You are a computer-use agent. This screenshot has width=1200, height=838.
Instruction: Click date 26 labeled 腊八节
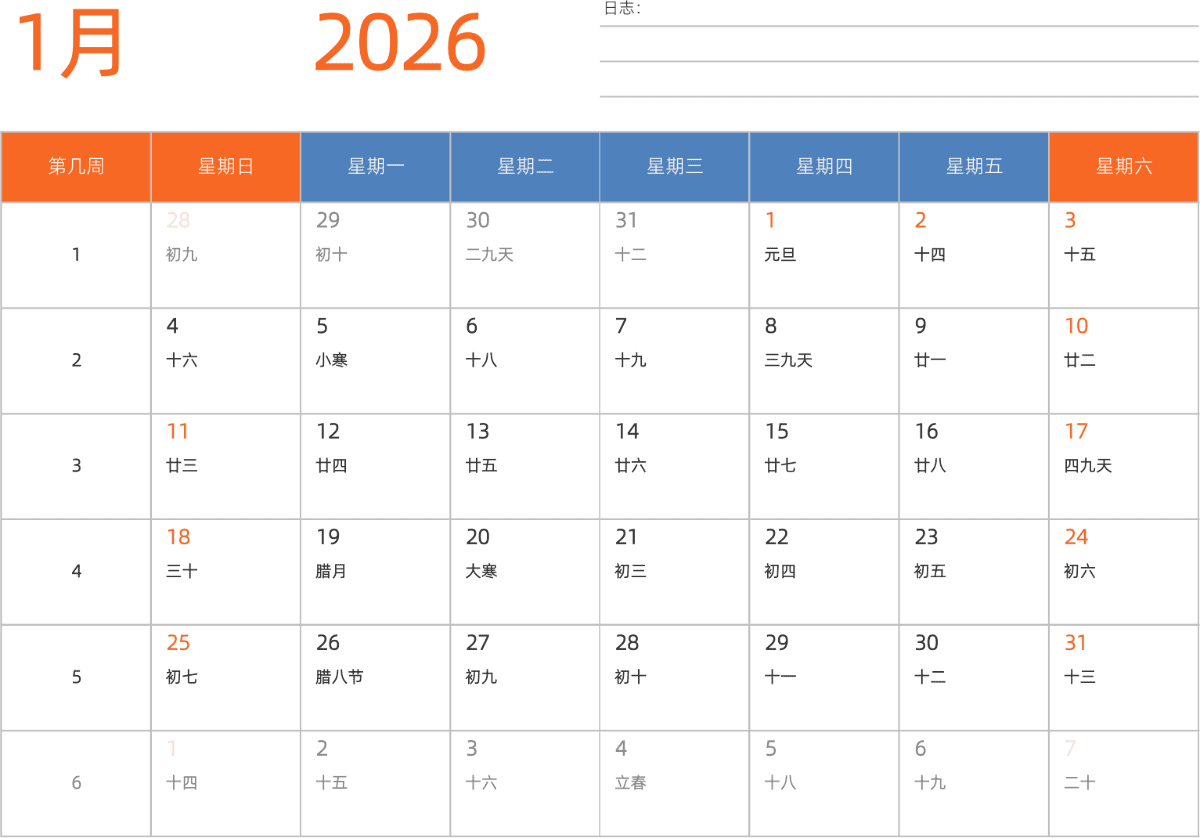pyautogui.click(x=376, y=678)
